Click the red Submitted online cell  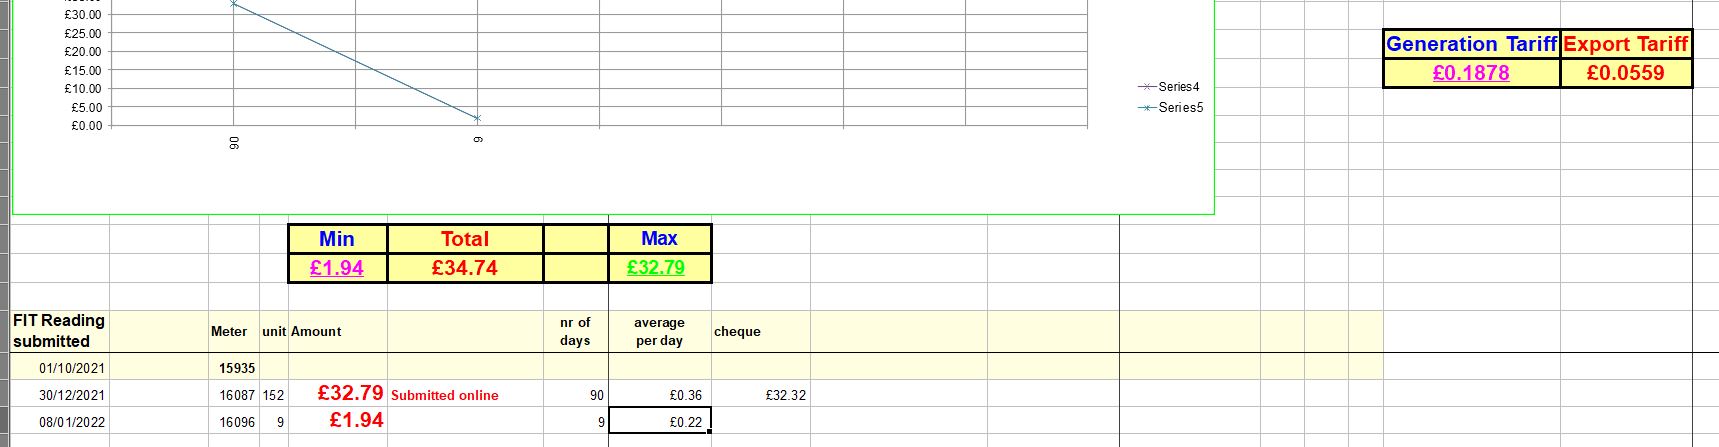(x=445, y=395)
